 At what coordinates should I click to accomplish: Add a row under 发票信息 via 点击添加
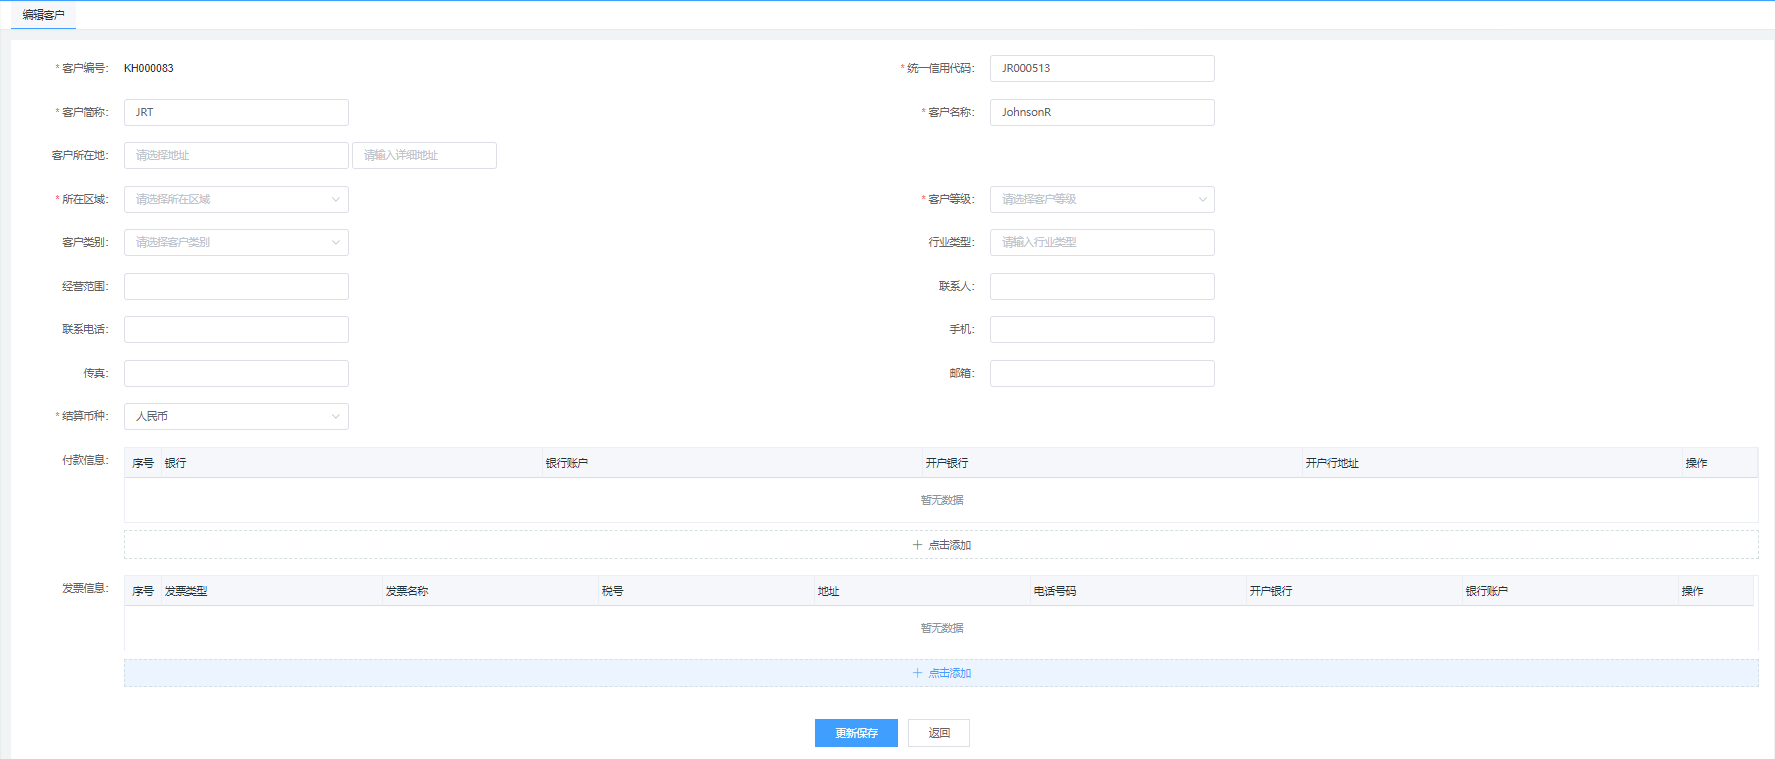[x=941, y=673]
